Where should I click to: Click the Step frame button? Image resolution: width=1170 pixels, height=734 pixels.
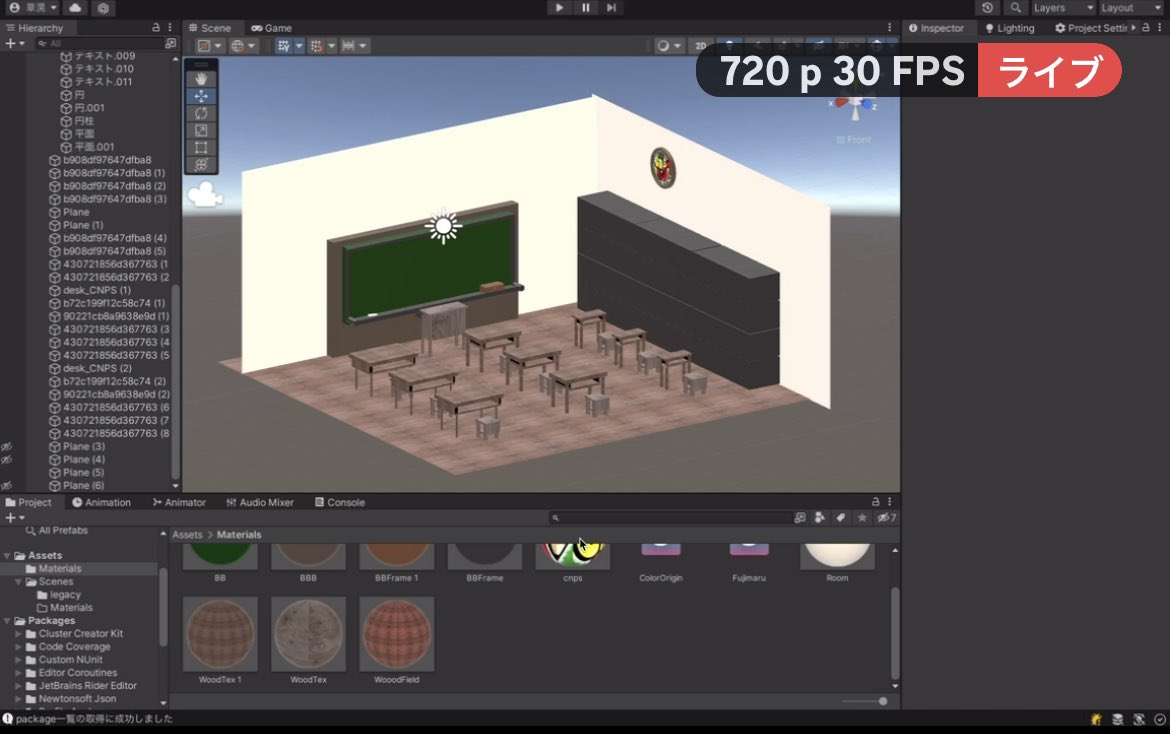[x=611, y=7]
